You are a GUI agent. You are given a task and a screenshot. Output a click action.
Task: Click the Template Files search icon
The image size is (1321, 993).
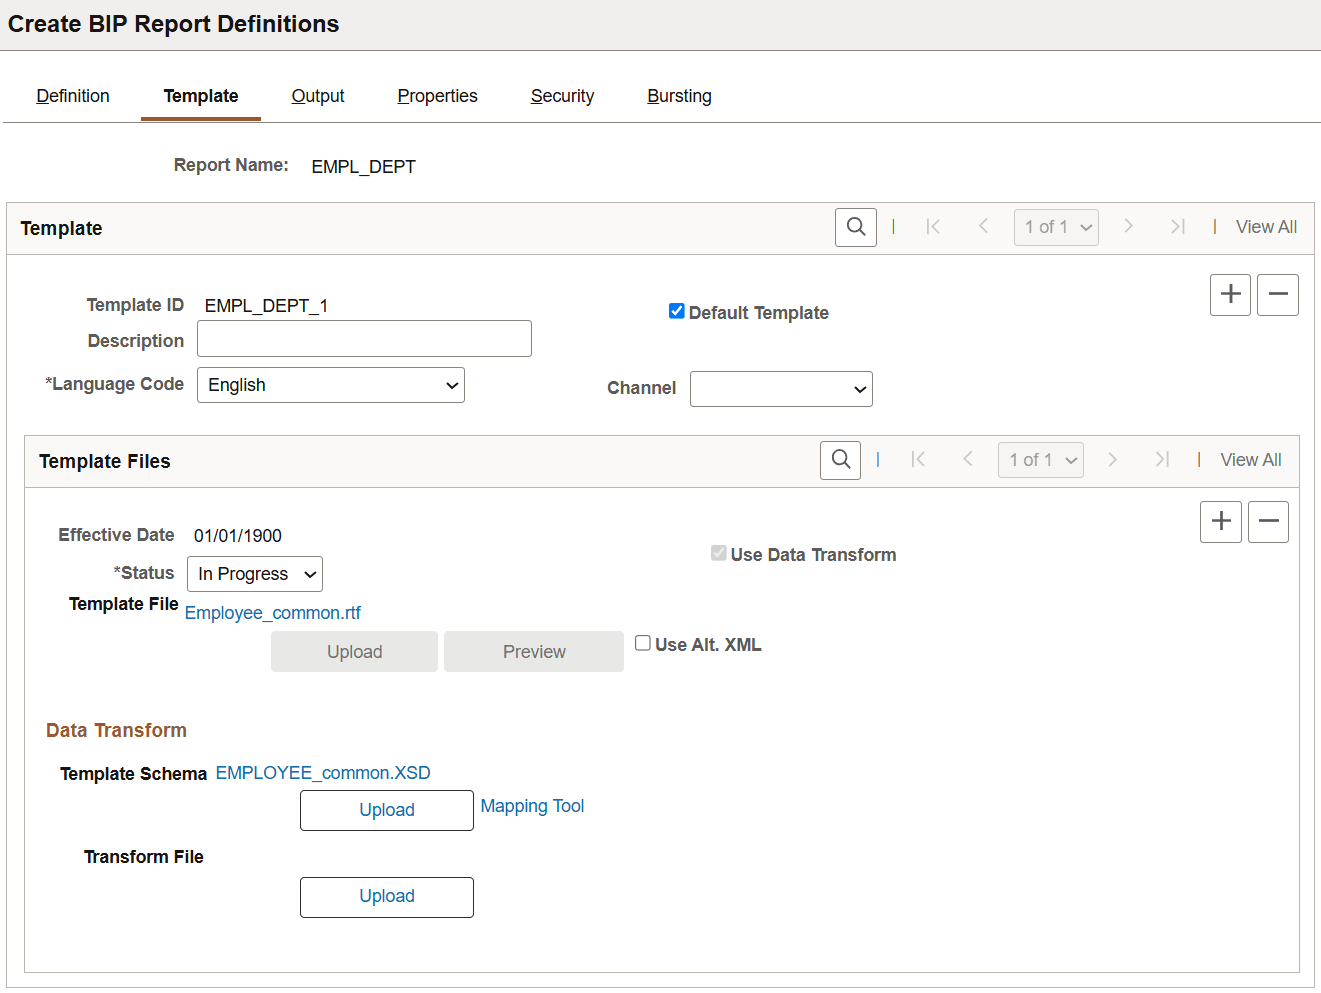coord(840,459)
